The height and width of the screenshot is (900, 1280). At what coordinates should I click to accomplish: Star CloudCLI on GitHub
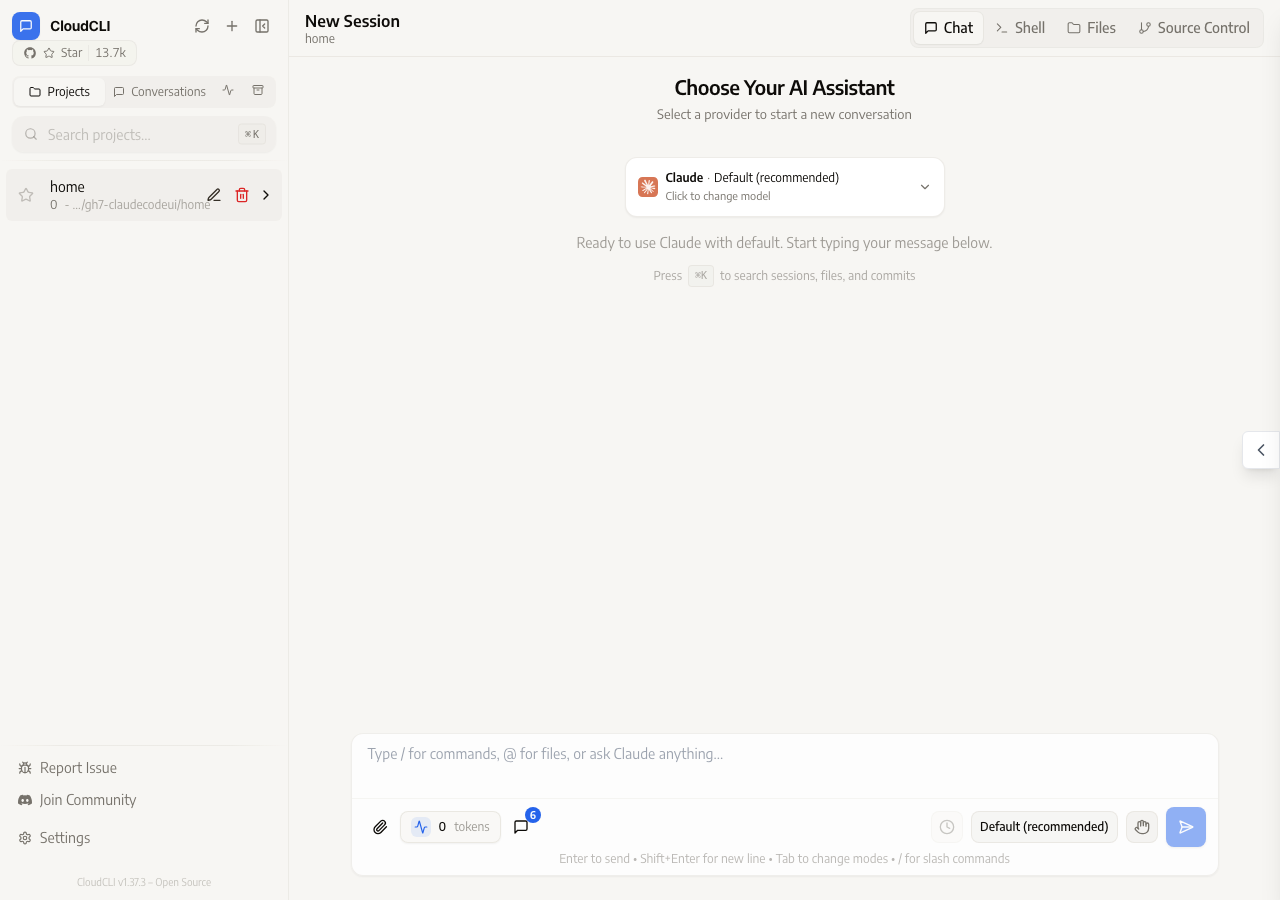coord(74,53)
